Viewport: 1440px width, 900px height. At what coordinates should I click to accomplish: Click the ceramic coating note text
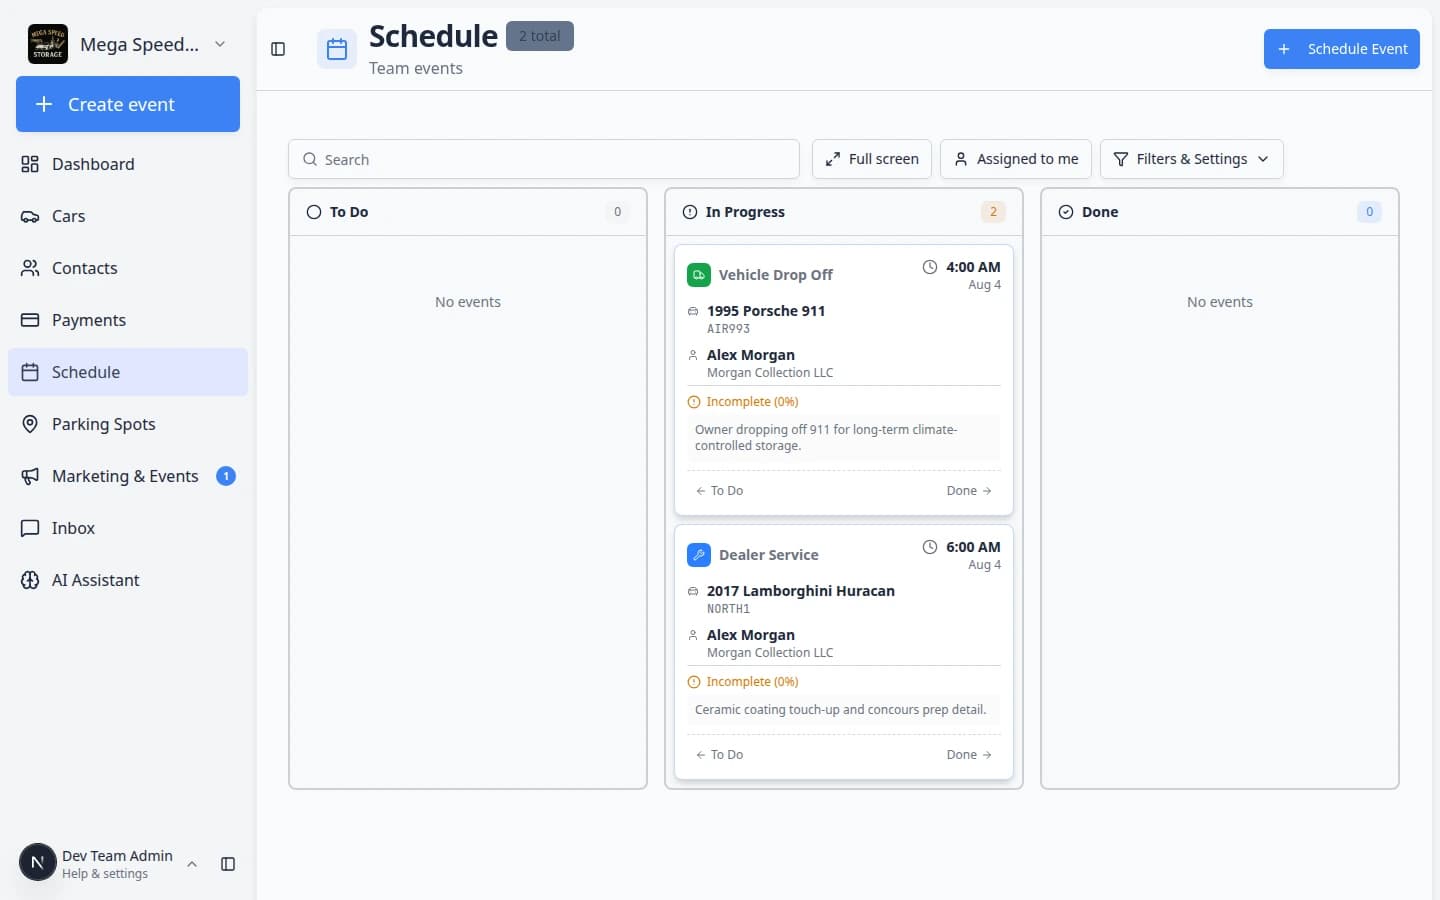[840, 710]
